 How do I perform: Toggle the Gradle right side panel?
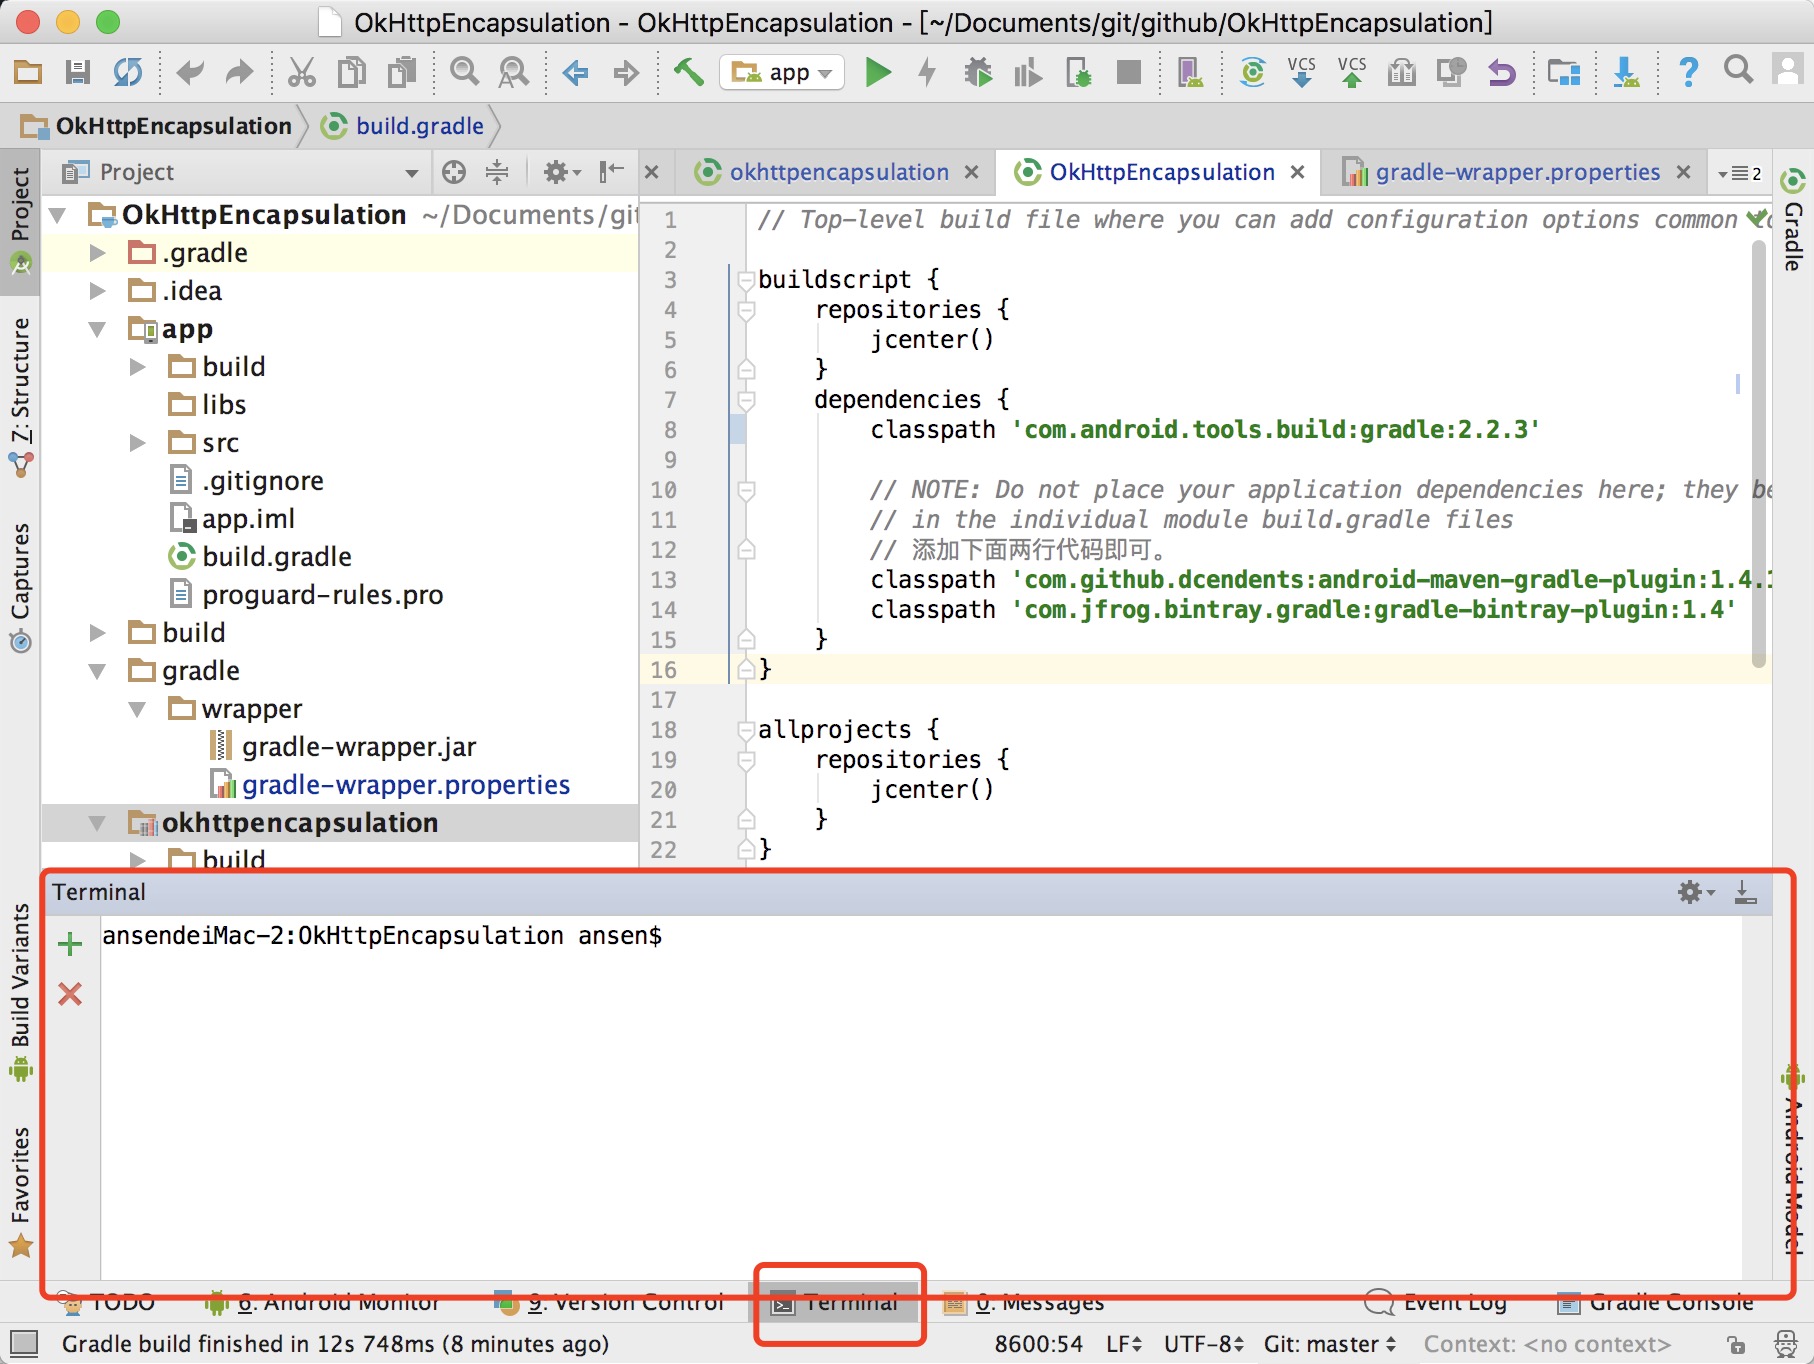pos(1794,220)
